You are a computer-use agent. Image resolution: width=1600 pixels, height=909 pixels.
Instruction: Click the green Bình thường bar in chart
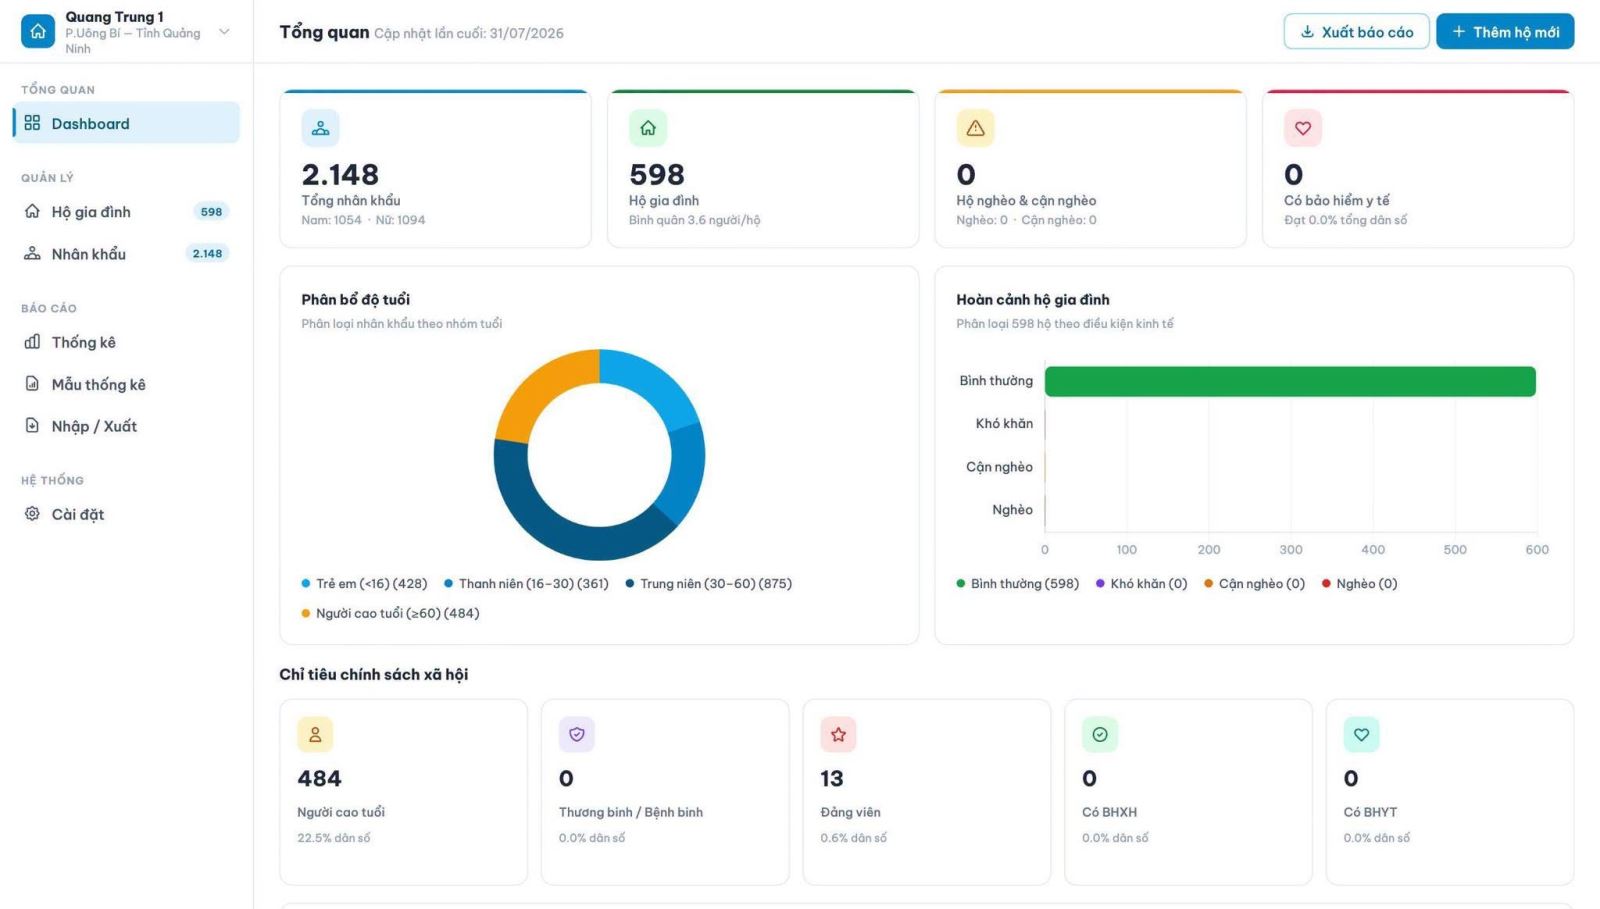coord(1290,381)
